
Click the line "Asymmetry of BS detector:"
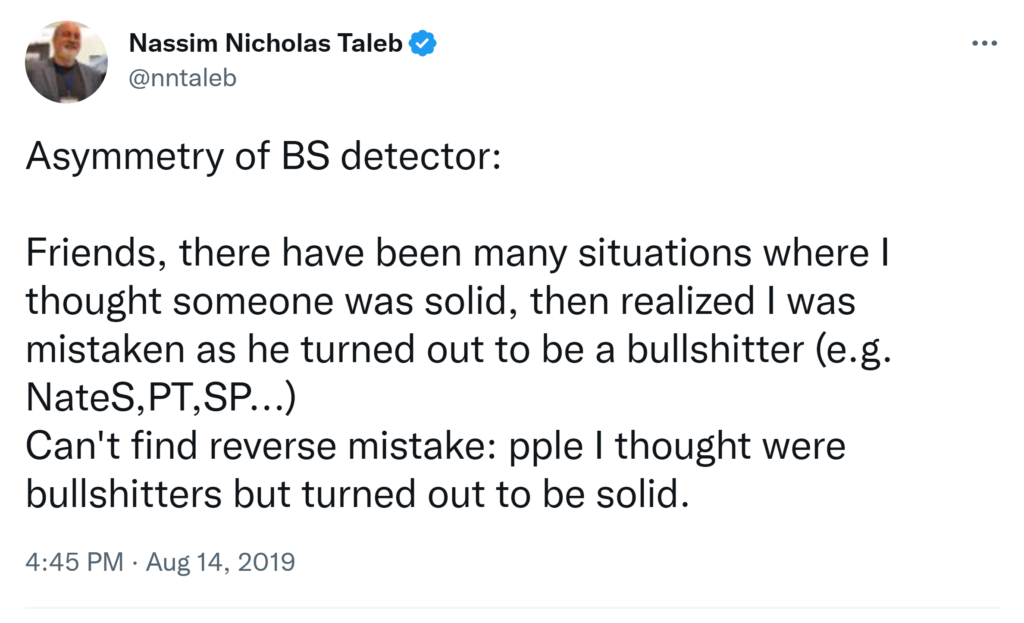(261, 156)
